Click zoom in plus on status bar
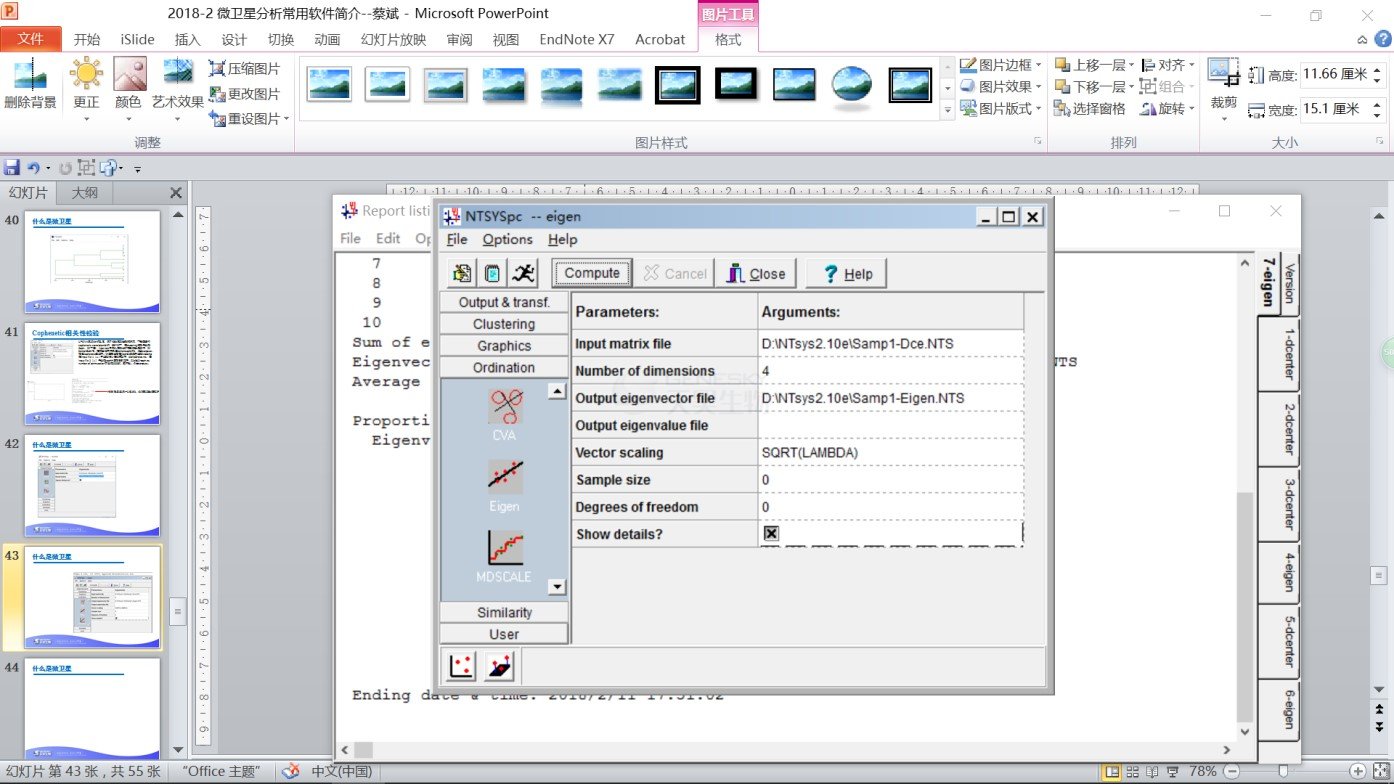Viewport: 1394px width, 784px height. pyautogui.click(x=1357, y=771)
